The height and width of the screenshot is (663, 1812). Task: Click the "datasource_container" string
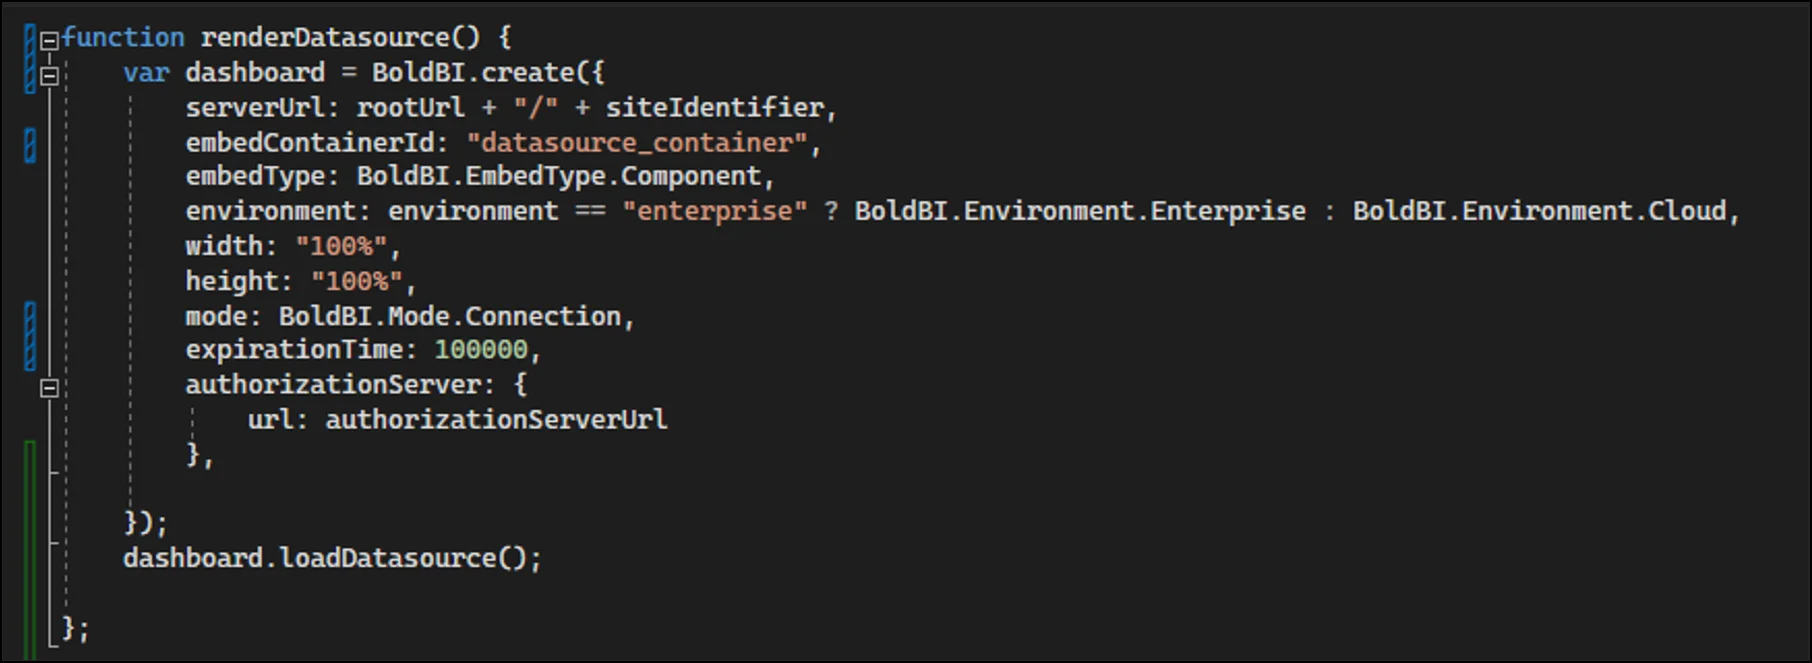click(x=637, y=143)
